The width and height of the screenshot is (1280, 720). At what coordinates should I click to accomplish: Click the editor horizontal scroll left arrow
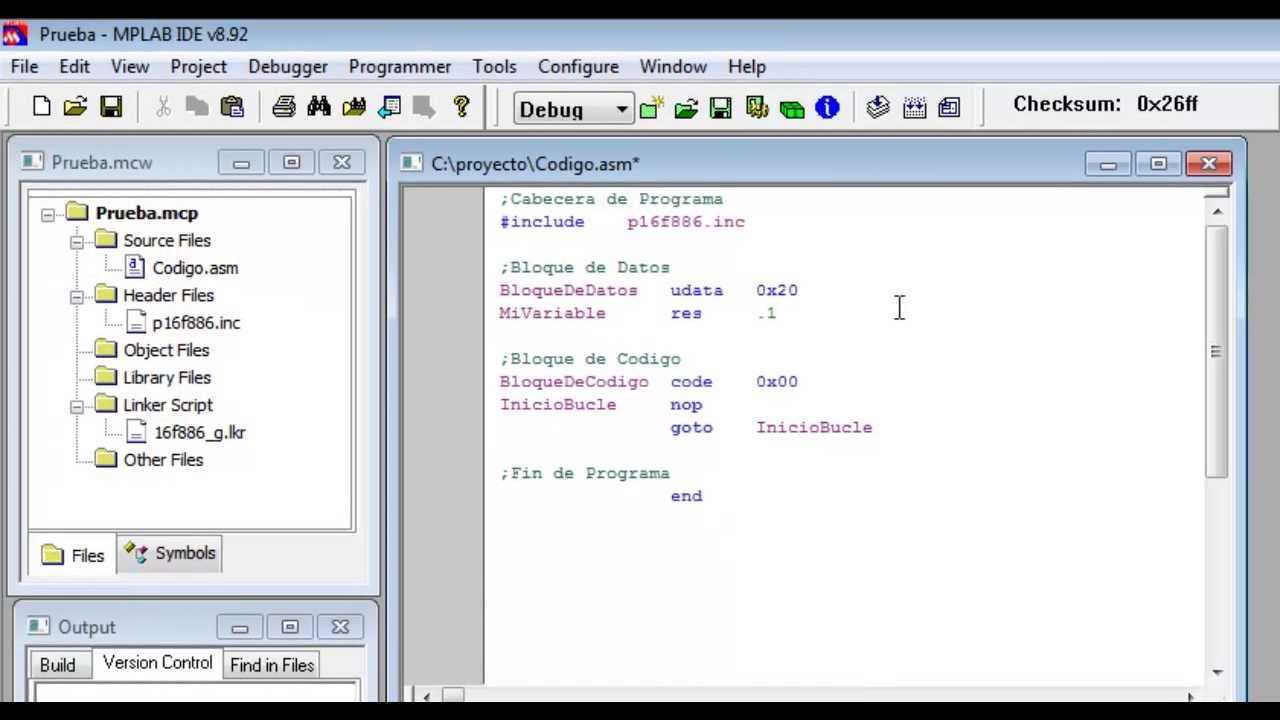pos(427,696)
